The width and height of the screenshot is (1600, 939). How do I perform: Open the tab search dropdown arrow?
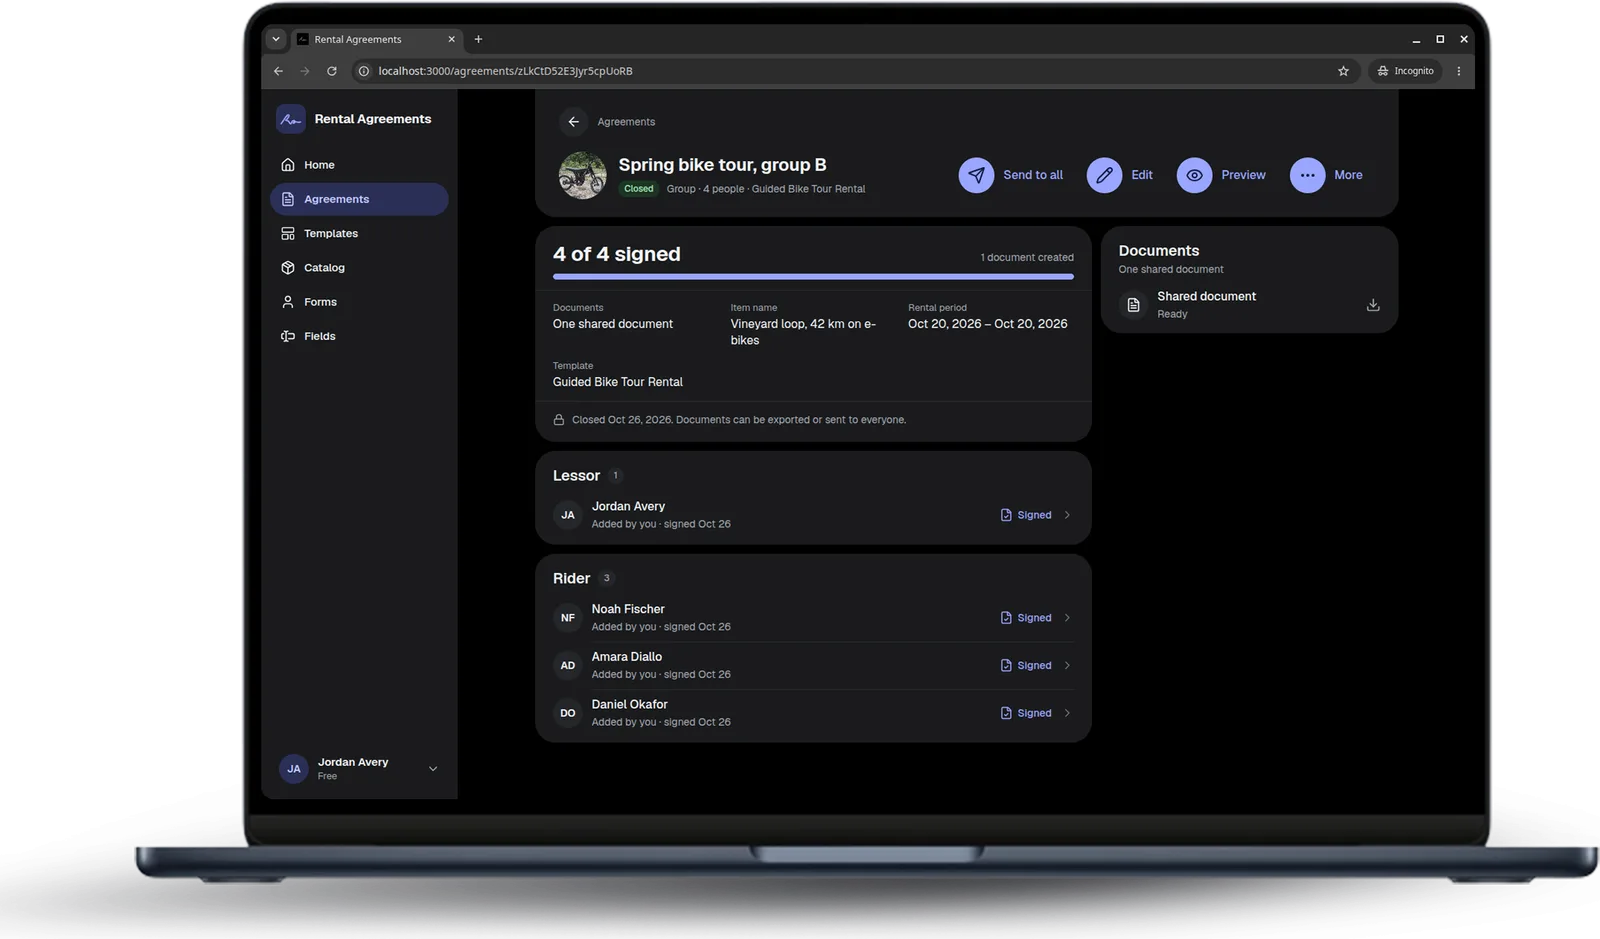point(276,39)
